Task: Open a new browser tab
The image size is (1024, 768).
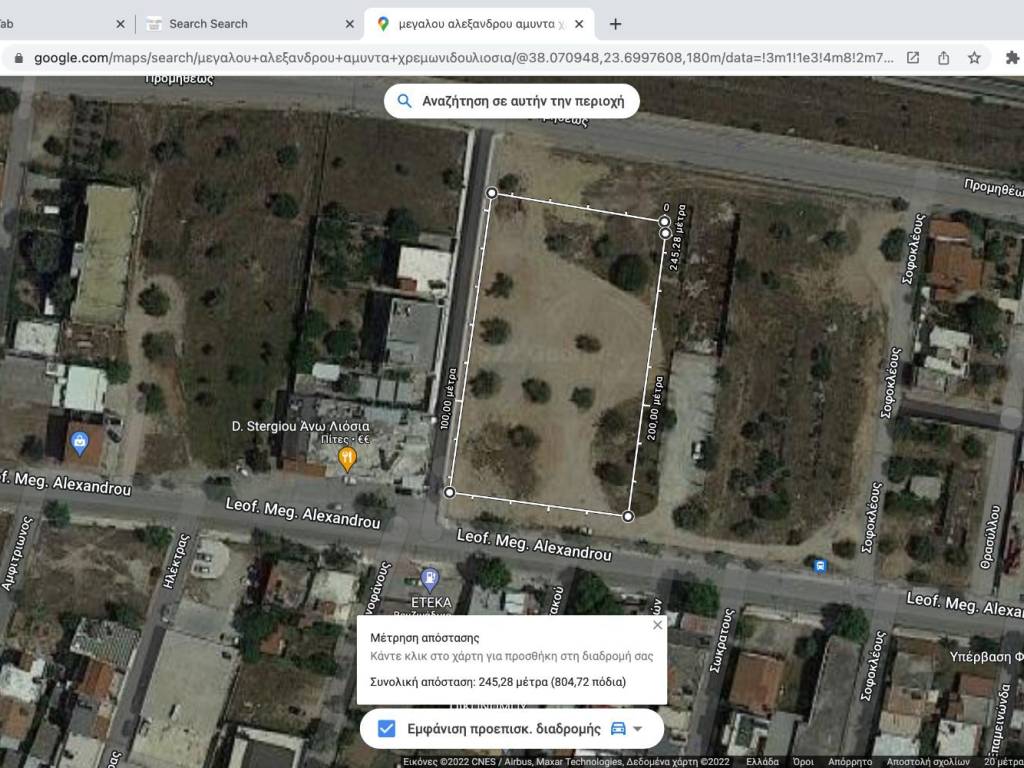Action: 615,23
